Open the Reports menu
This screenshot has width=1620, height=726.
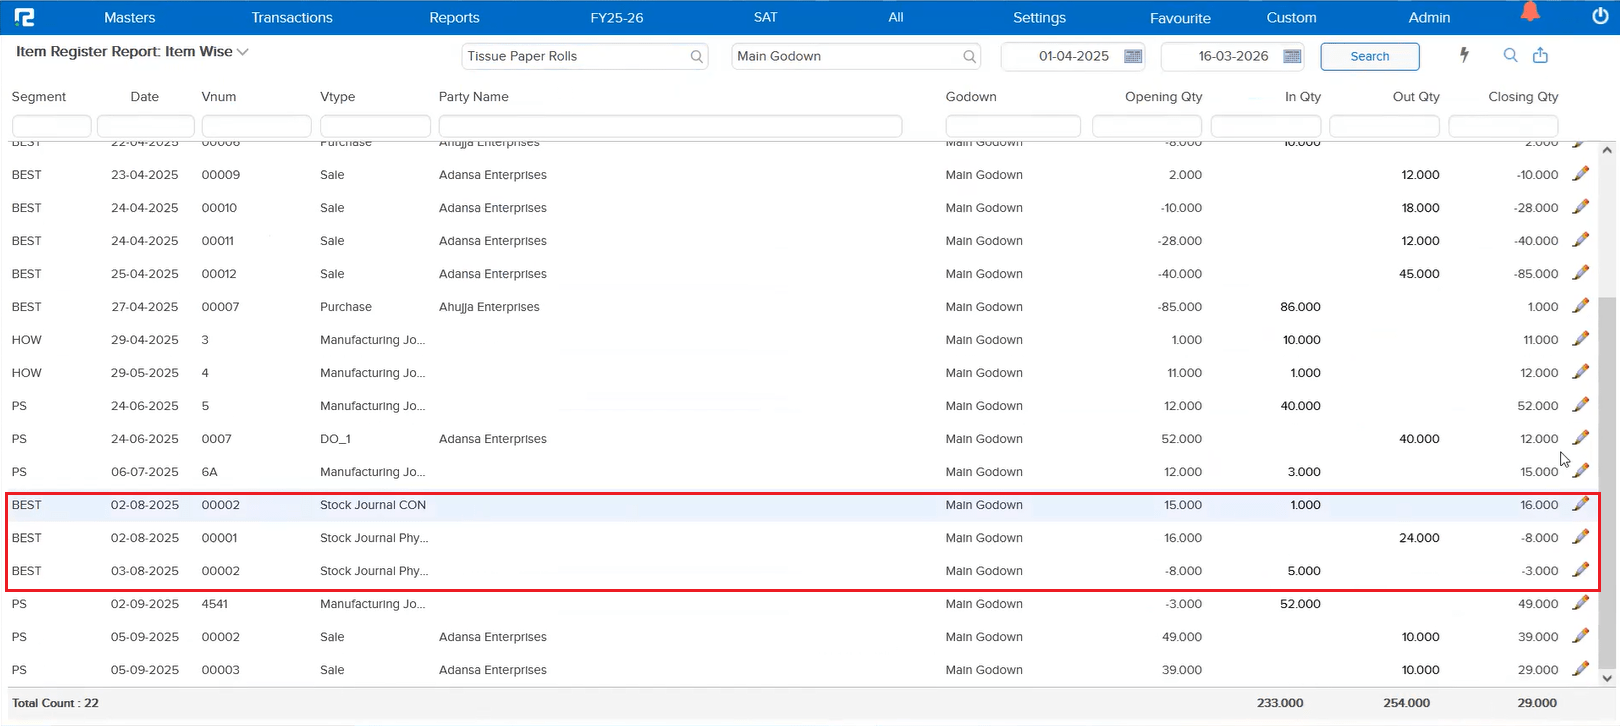pyautogui.click(x=454, y=17)
